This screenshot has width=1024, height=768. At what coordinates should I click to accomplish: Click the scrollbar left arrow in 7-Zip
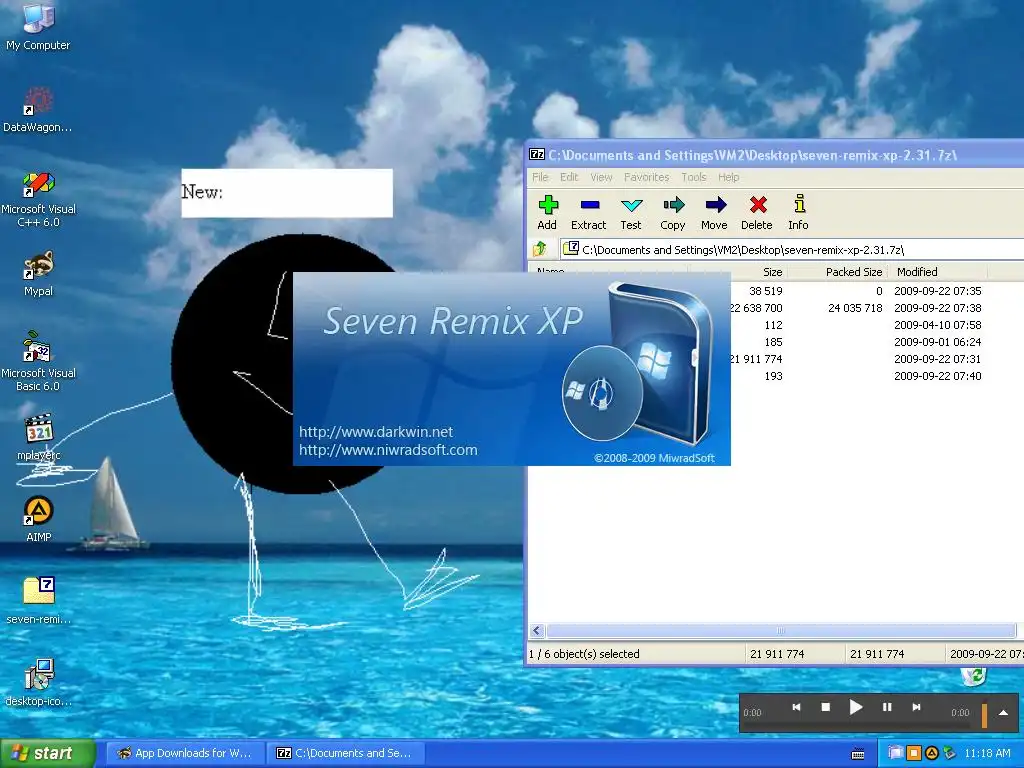tap(537, 630)
